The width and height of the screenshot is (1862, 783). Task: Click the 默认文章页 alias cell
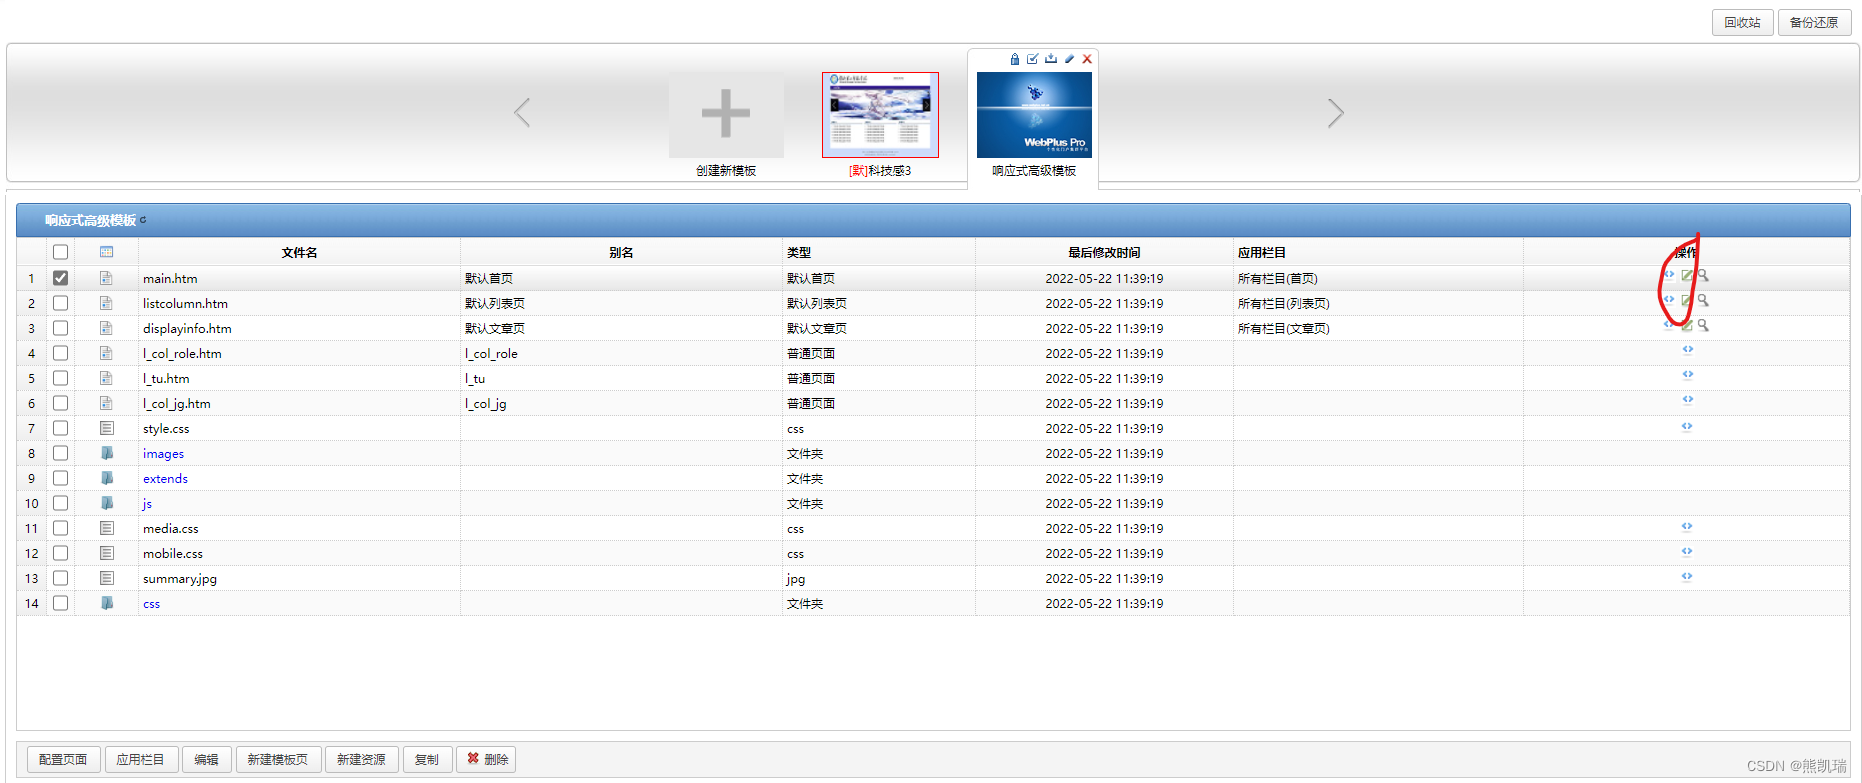click(x=495, y=328)
